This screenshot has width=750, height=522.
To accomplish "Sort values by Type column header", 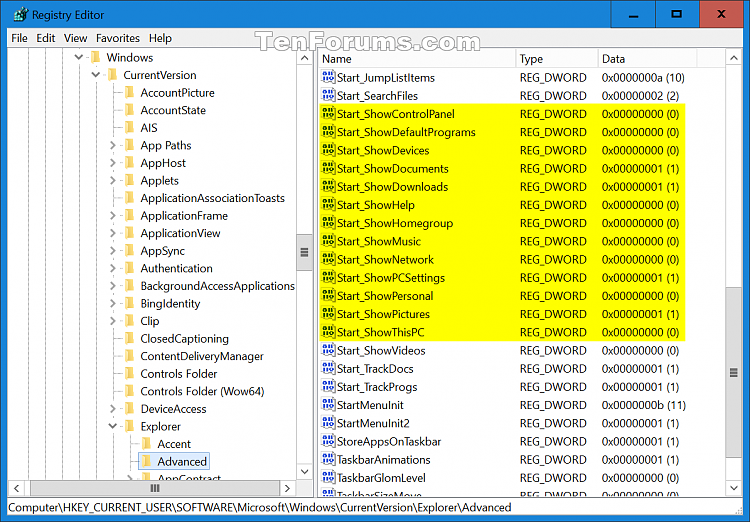I will coord(557,59).
